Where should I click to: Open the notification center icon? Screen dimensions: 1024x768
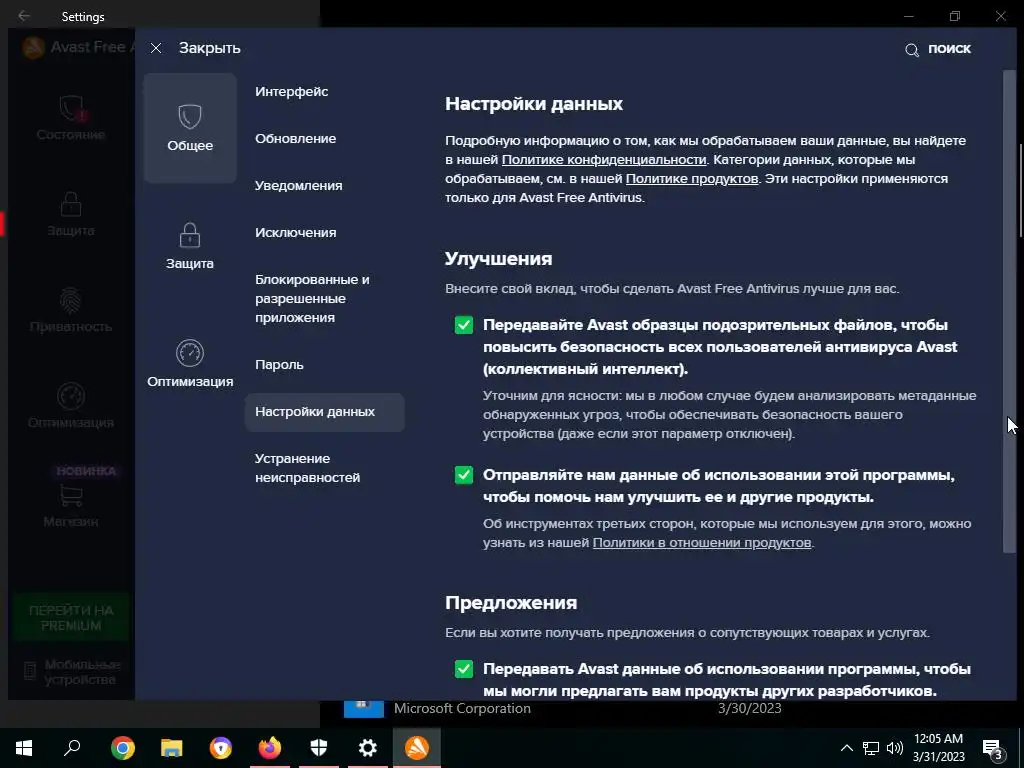pyautogui.click(x=992, y=749)
